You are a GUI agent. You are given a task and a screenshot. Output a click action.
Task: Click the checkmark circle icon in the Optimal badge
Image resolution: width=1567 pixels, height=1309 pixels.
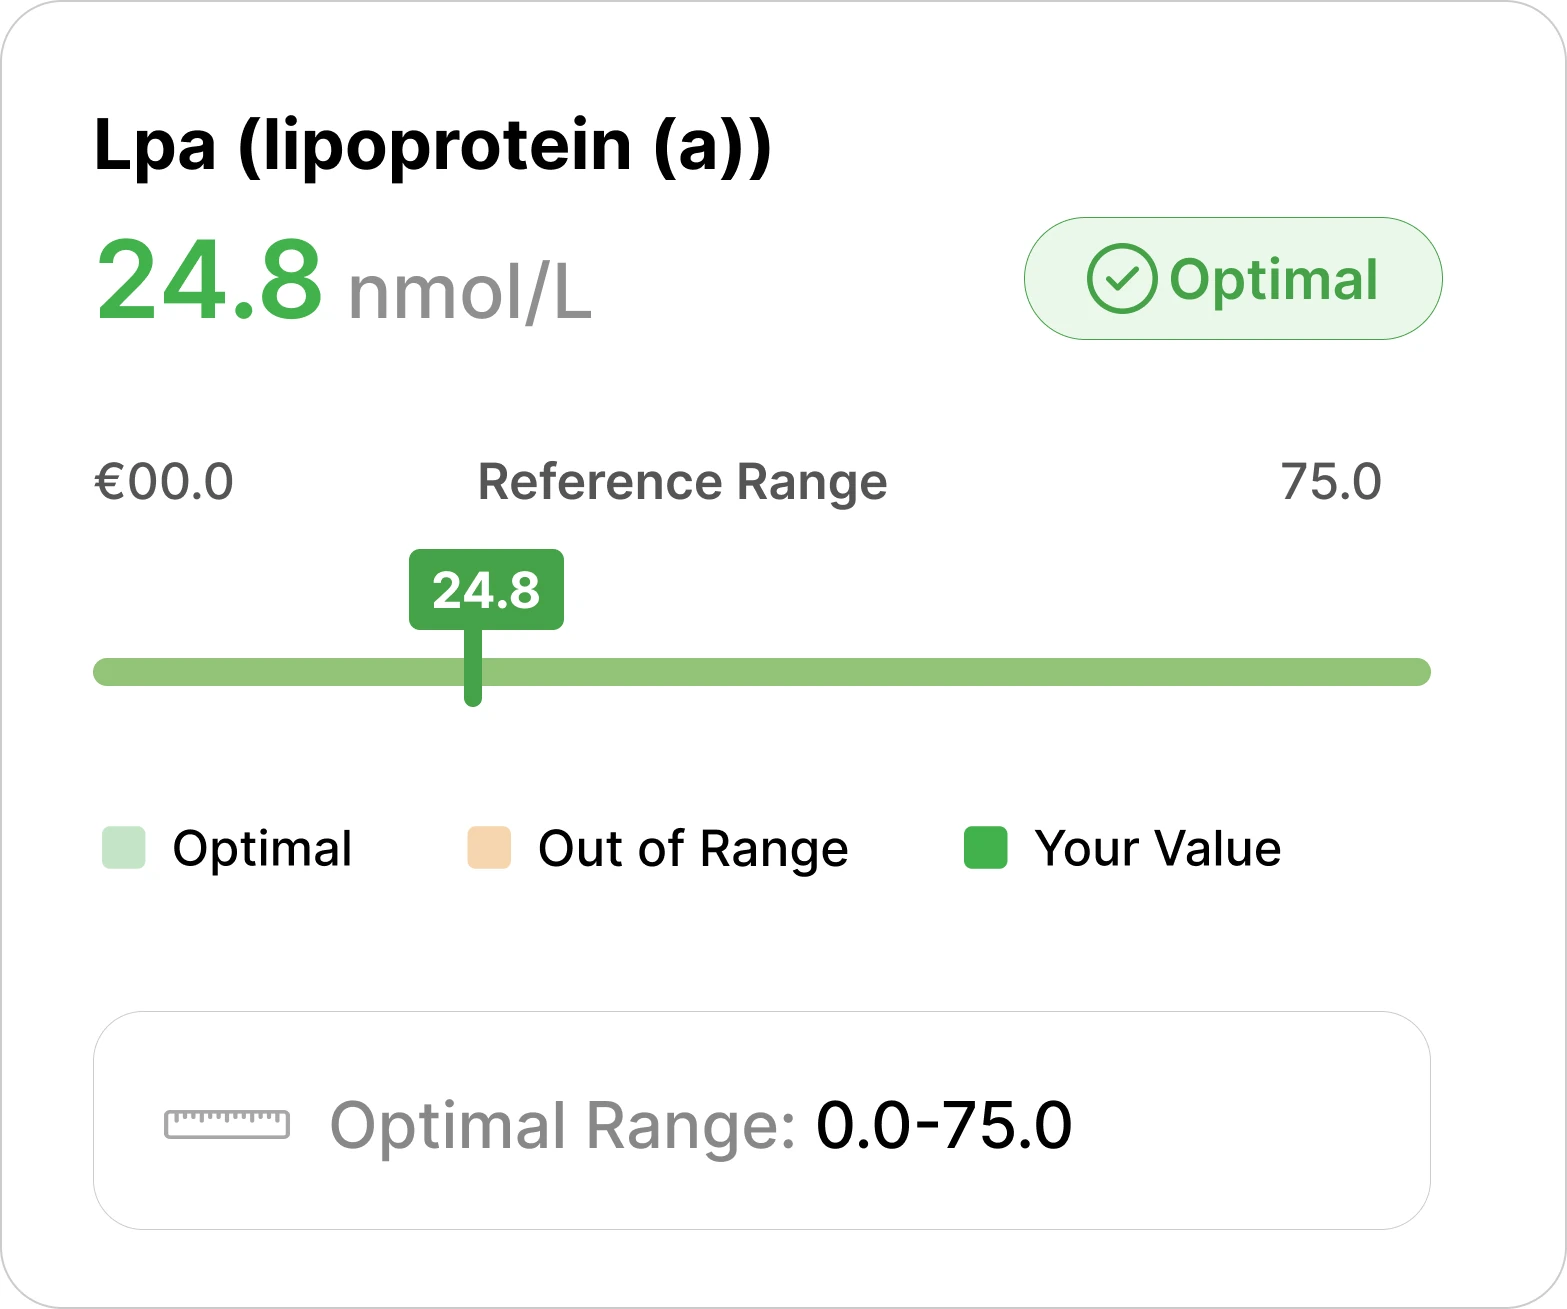1121,279
